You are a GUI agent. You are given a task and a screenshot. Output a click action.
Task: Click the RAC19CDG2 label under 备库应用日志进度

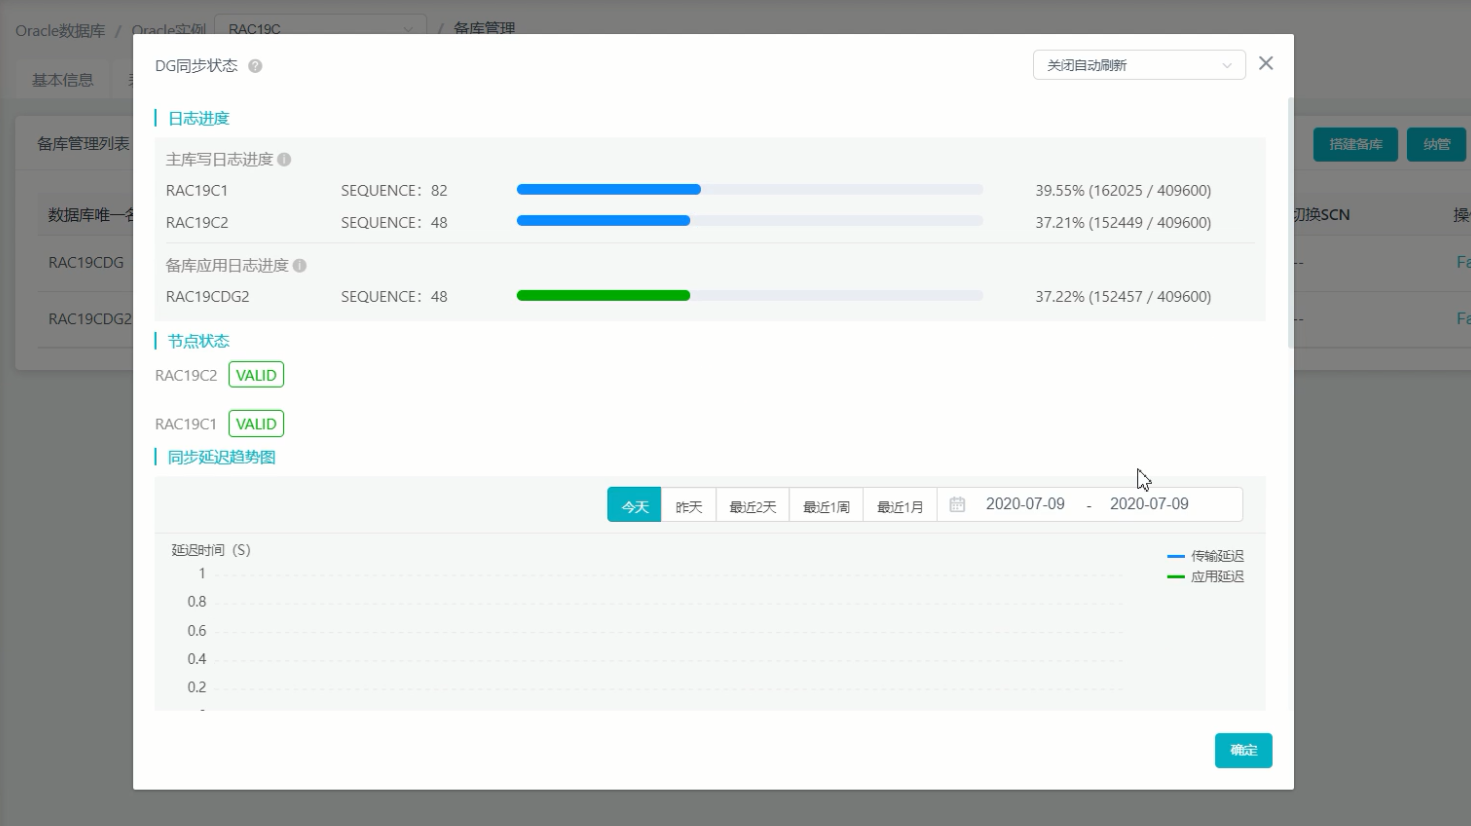[x=208, y=296]
